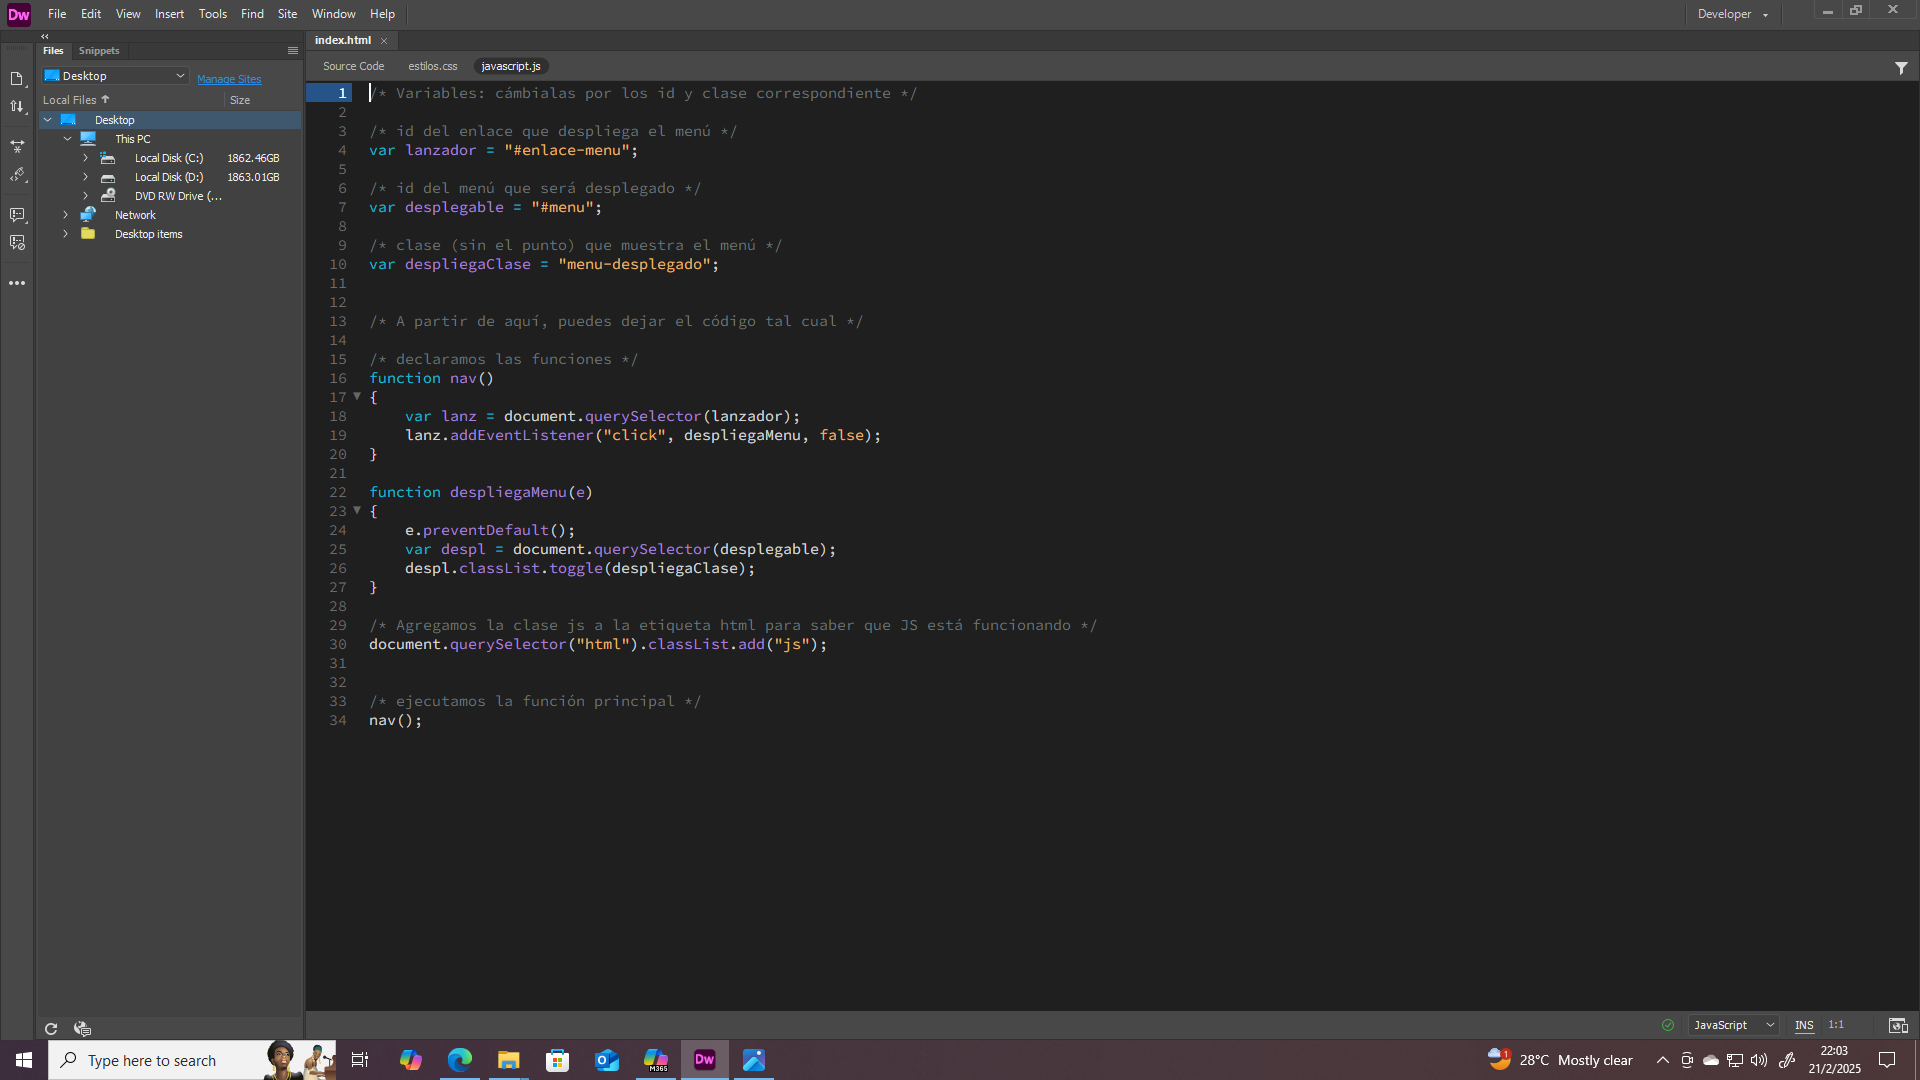The height and width of the screenshot is (1080, 1920).
Task: Open the Desktop site selector dropdown
Action: pos(114,75)
